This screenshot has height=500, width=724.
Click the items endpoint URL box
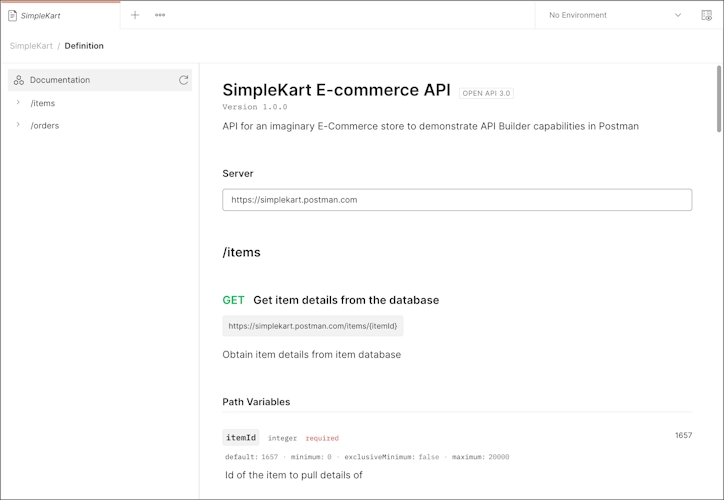313,326
